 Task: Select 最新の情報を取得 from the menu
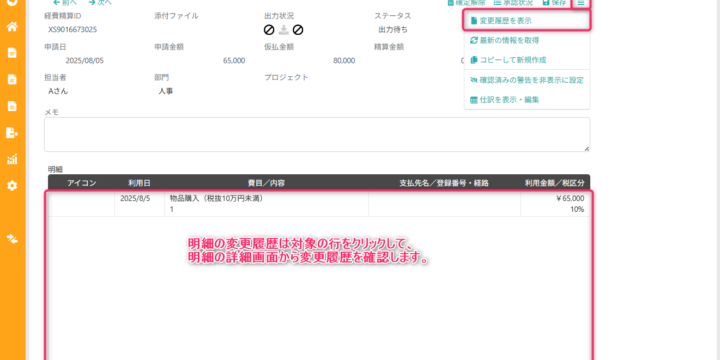click(x=527, y=40)
